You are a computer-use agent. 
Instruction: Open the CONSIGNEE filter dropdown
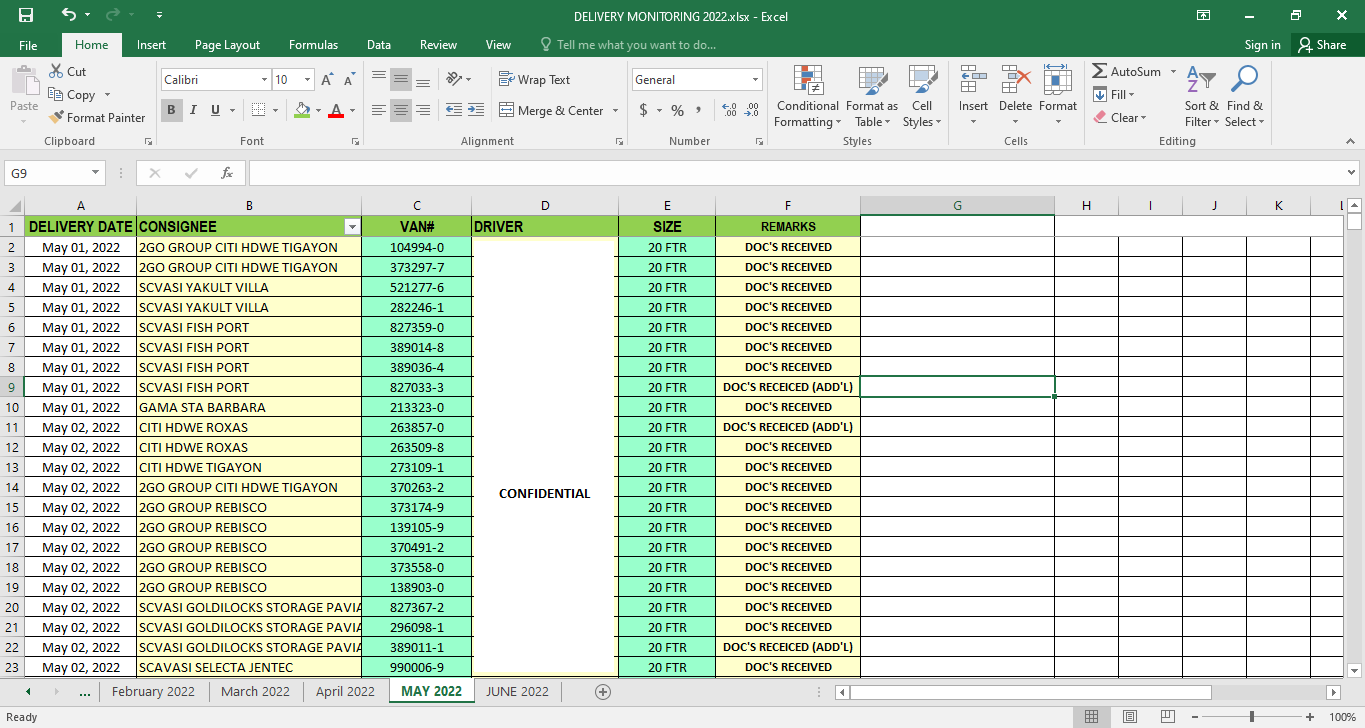click(x=351, y=227)
